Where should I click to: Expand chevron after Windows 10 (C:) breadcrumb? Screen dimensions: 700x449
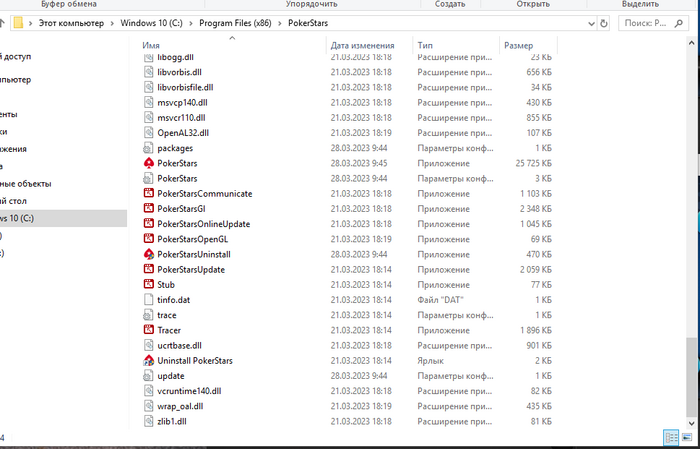click(191, 23)
